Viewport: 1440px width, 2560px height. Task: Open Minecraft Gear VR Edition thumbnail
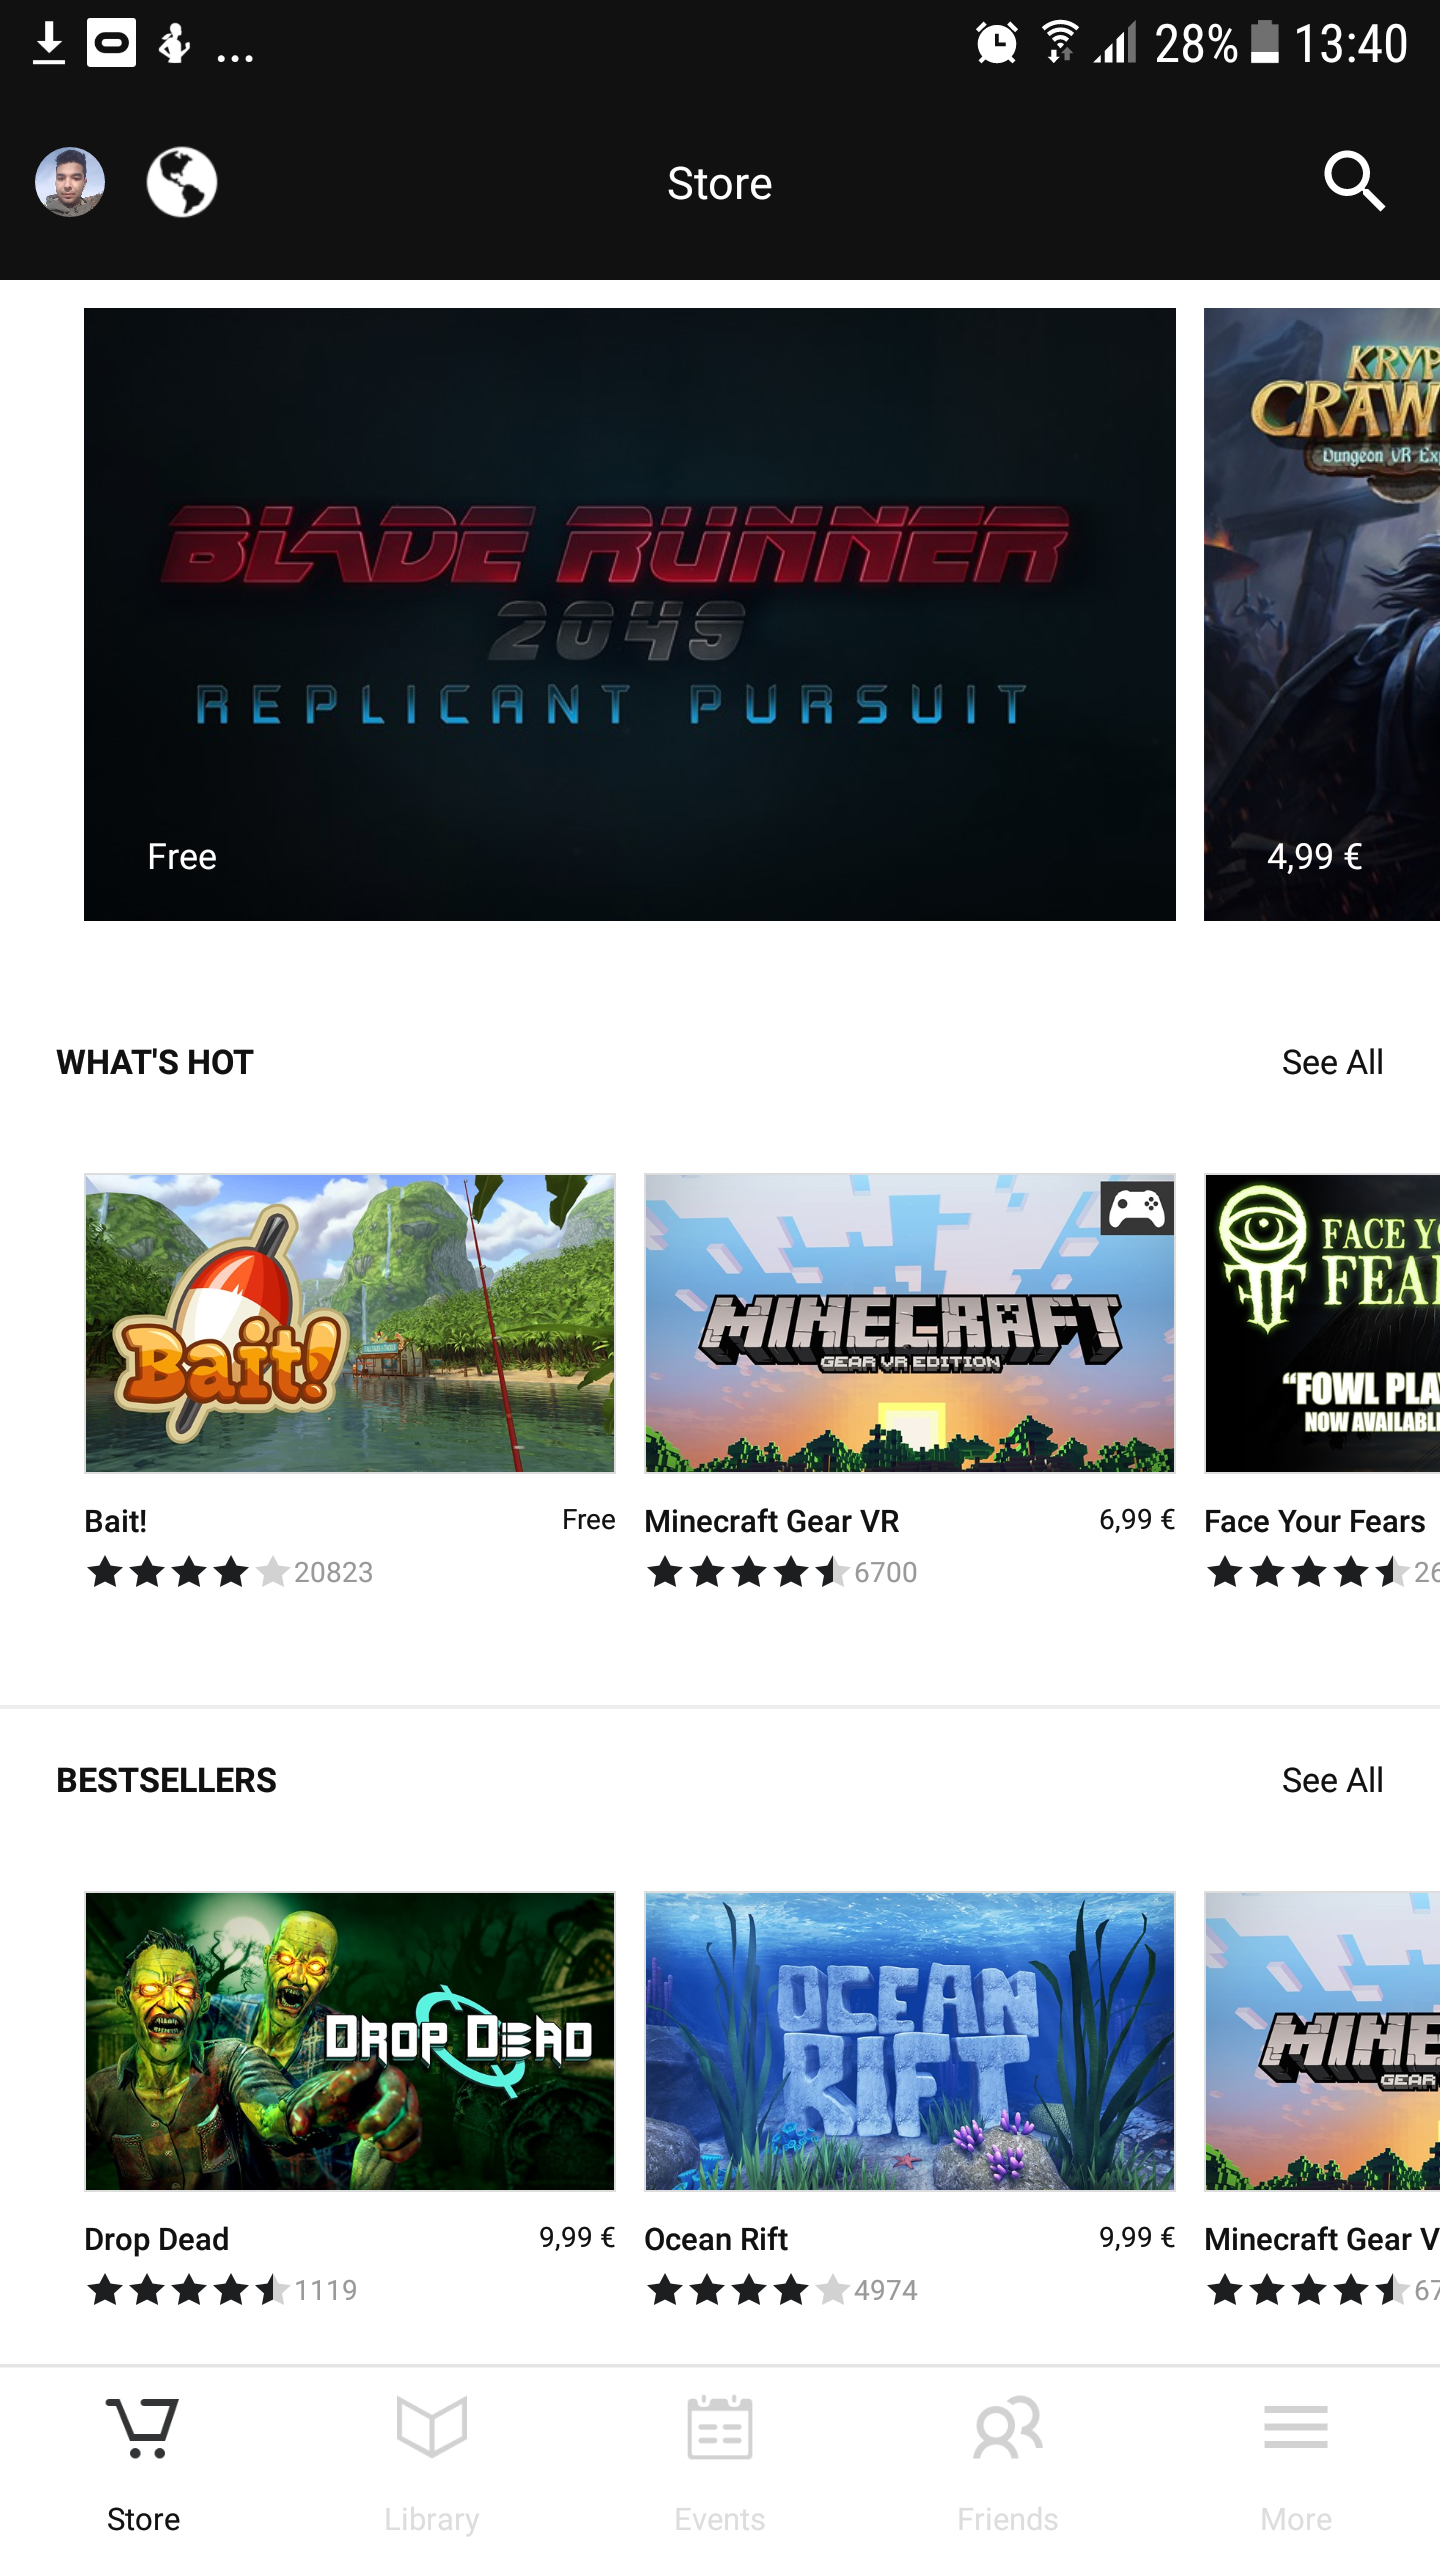[910, 1323]
